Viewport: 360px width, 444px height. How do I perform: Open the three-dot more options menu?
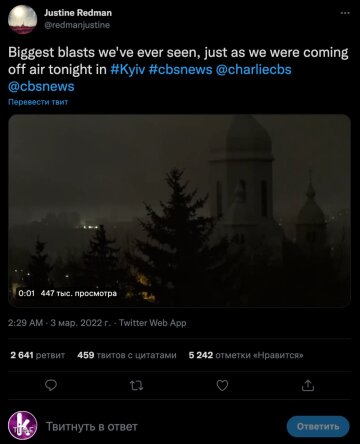345,13
